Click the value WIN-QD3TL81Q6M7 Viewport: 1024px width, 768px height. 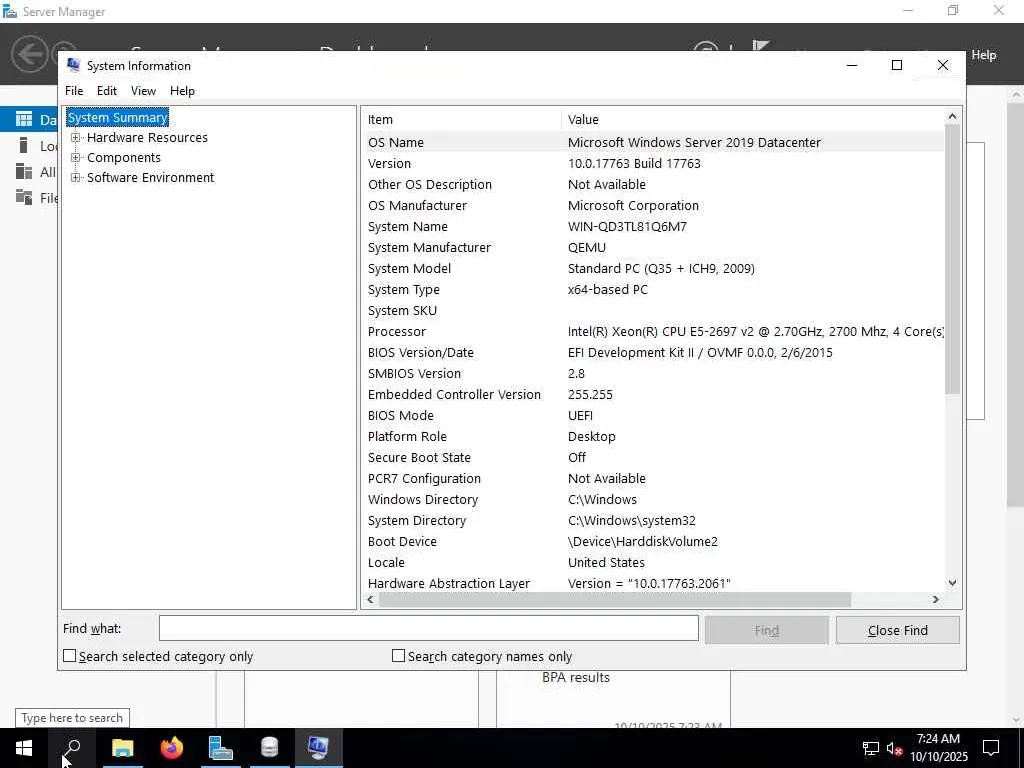coord(627,227)
